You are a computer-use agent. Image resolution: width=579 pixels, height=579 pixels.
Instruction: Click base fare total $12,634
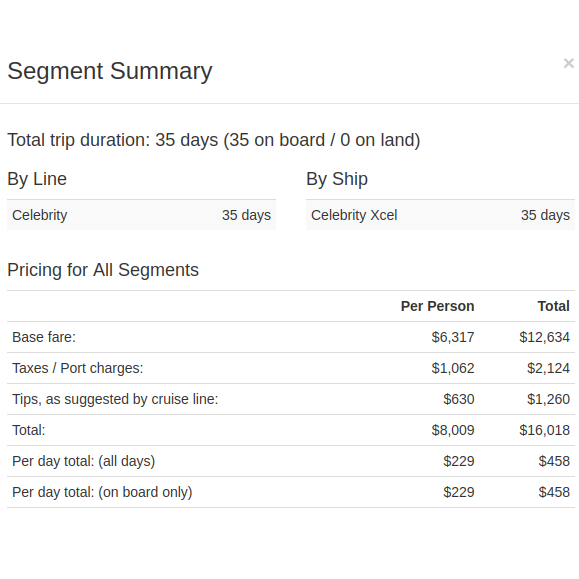point(544,337)
